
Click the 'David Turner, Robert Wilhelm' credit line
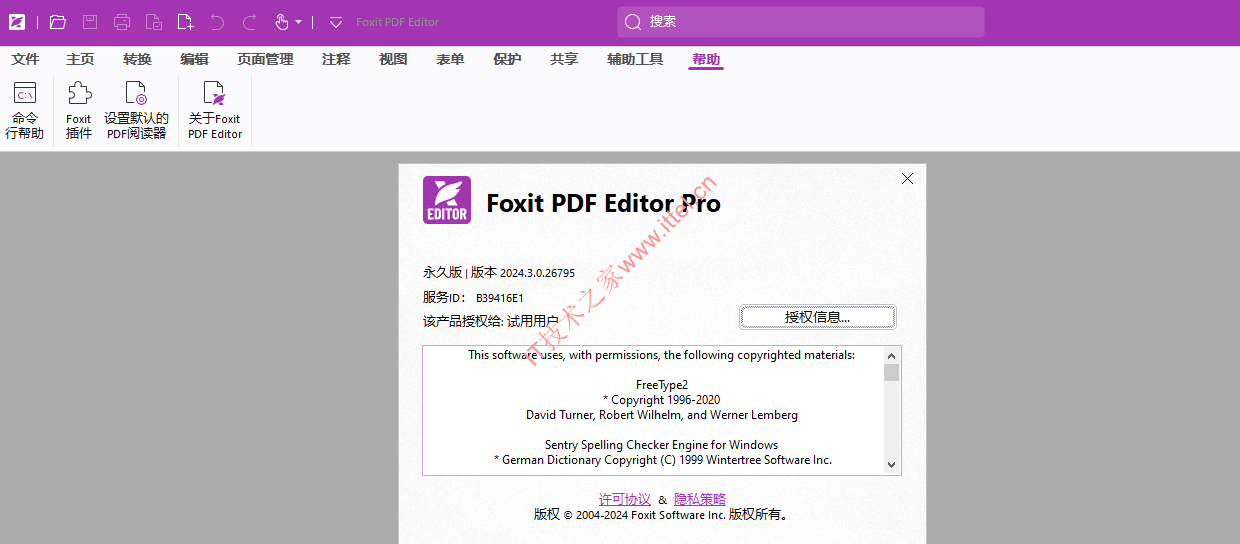tap(662, 415)
